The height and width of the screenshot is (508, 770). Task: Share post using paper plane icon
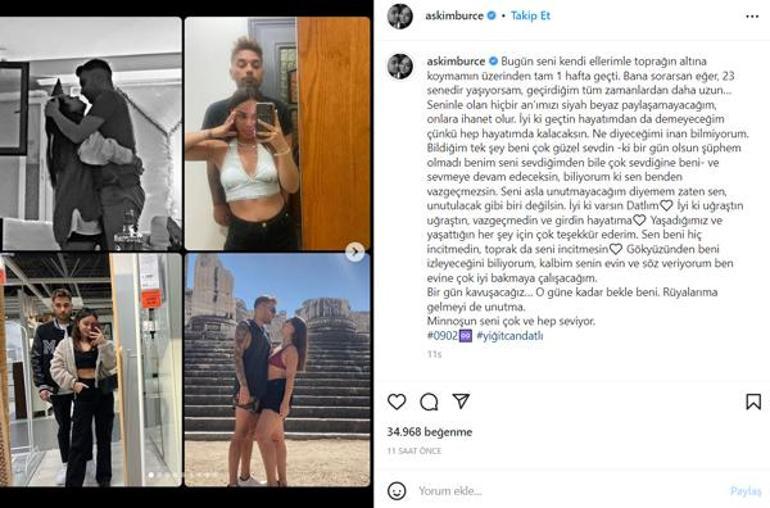(x=461, y=401)
